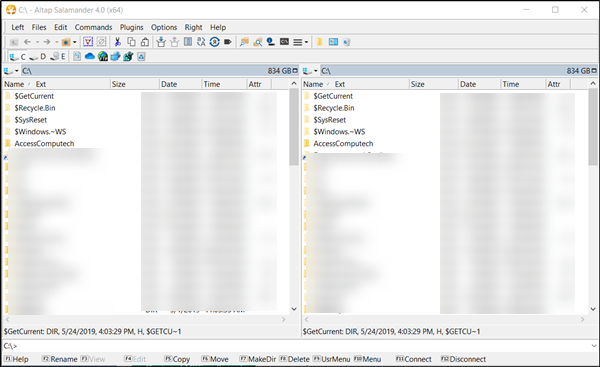Viewport: 600px width, 367px height.
Task: Switch to drive C in drive bar
Action: (x=18, y=57)
